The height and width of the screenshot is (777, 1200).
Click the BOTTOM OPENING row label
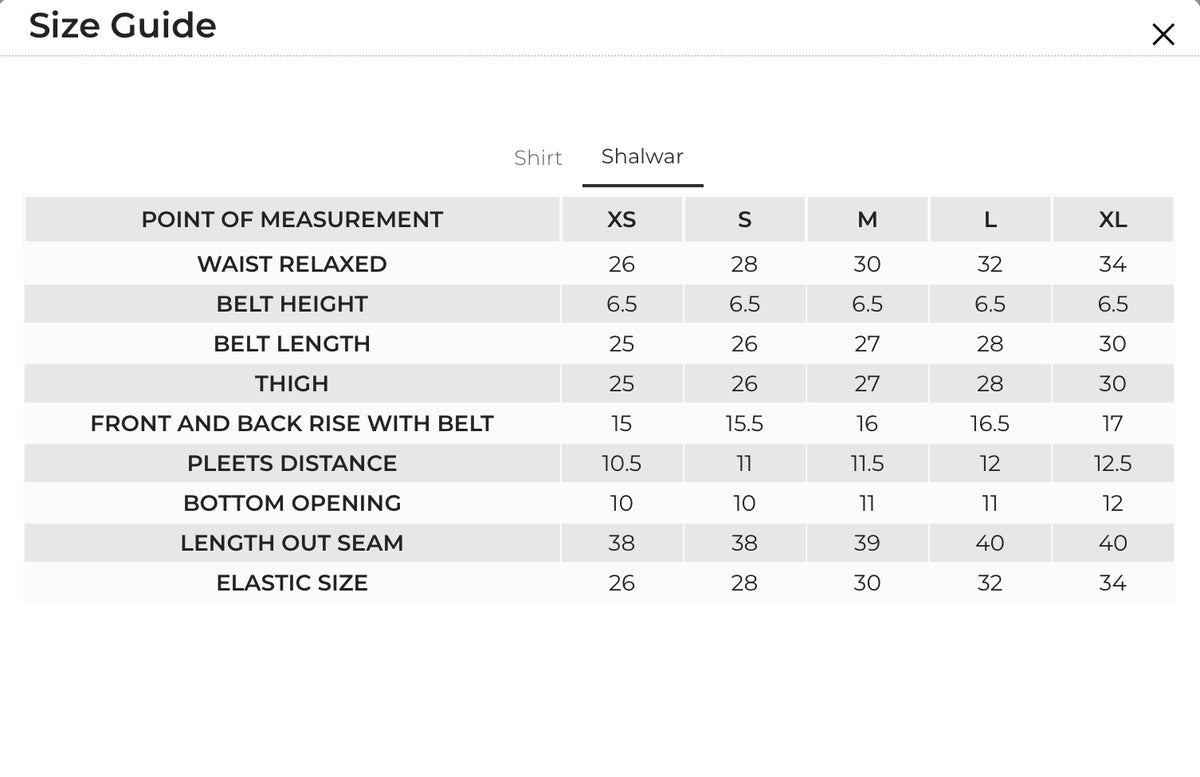[292, 503]
